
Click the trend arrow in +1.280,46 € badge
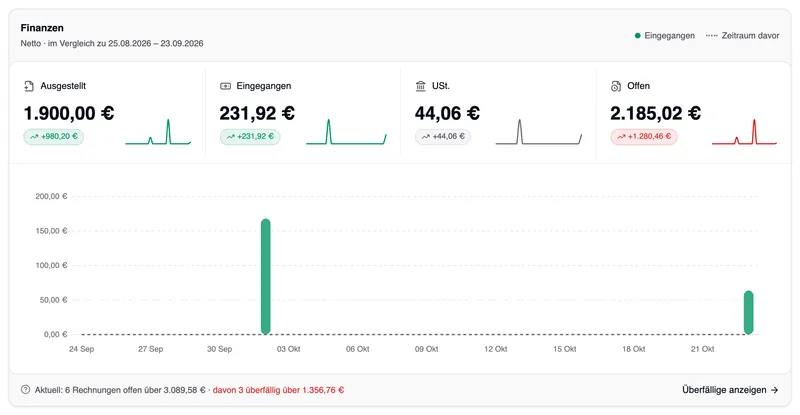(x=621, y=137)
